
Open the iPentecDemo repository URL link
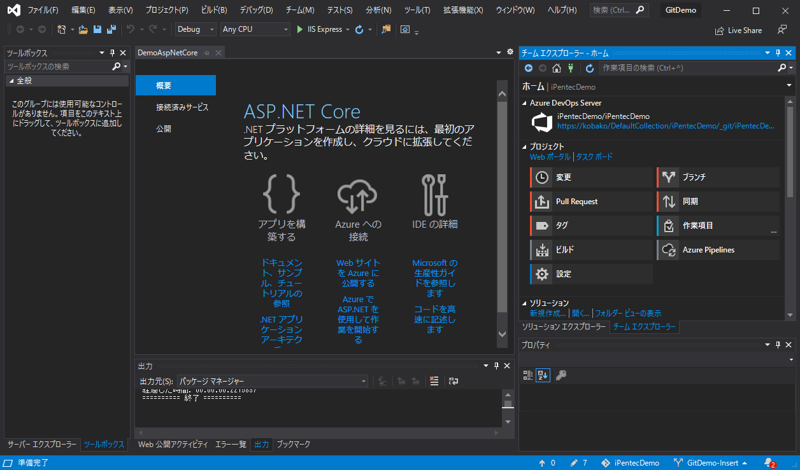[666, 126]
